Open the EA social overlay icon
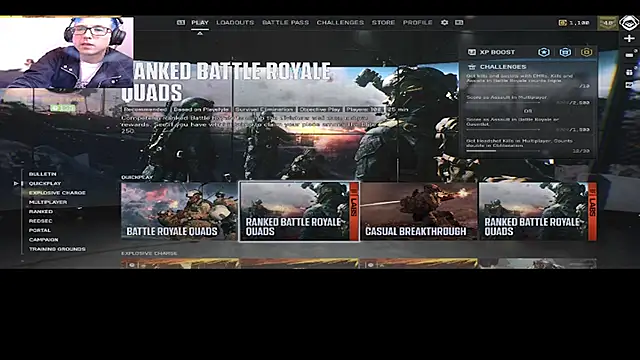Screen dimensions: 640x360 pos(629,23)
